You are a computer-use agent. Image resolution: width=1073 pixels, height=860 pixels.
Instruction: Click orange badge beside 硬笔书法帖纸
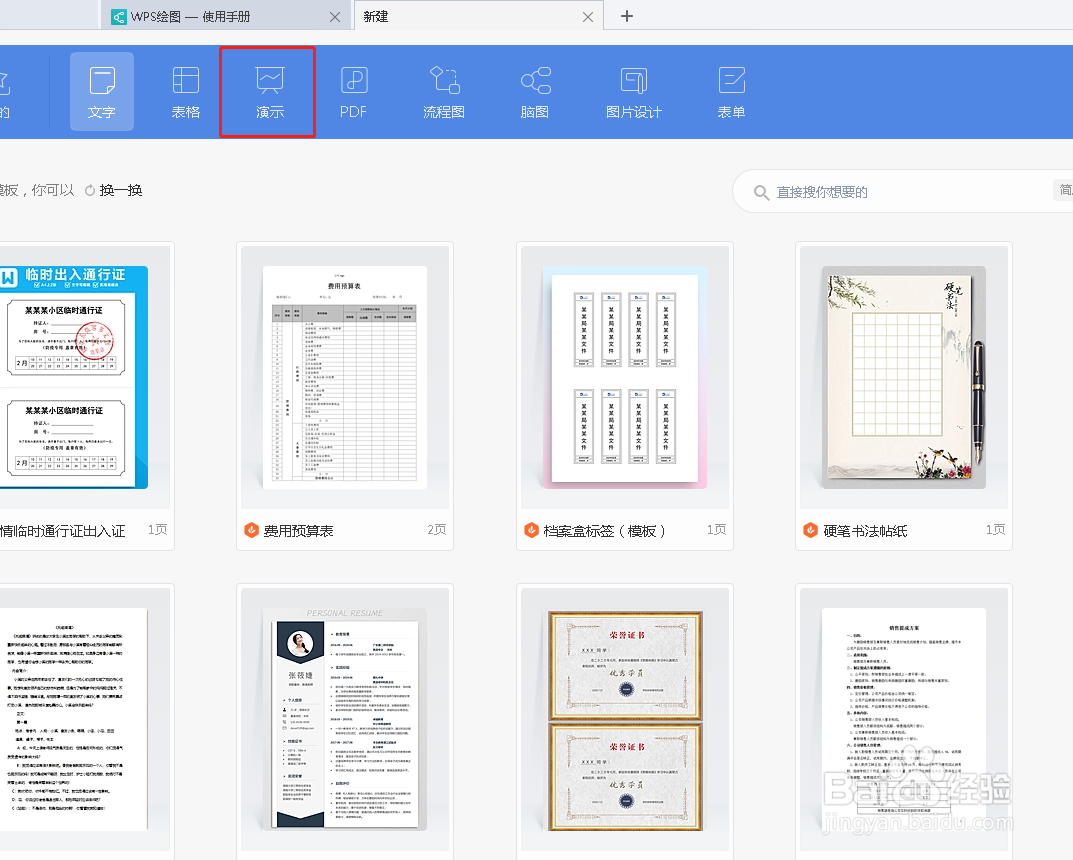810,530
